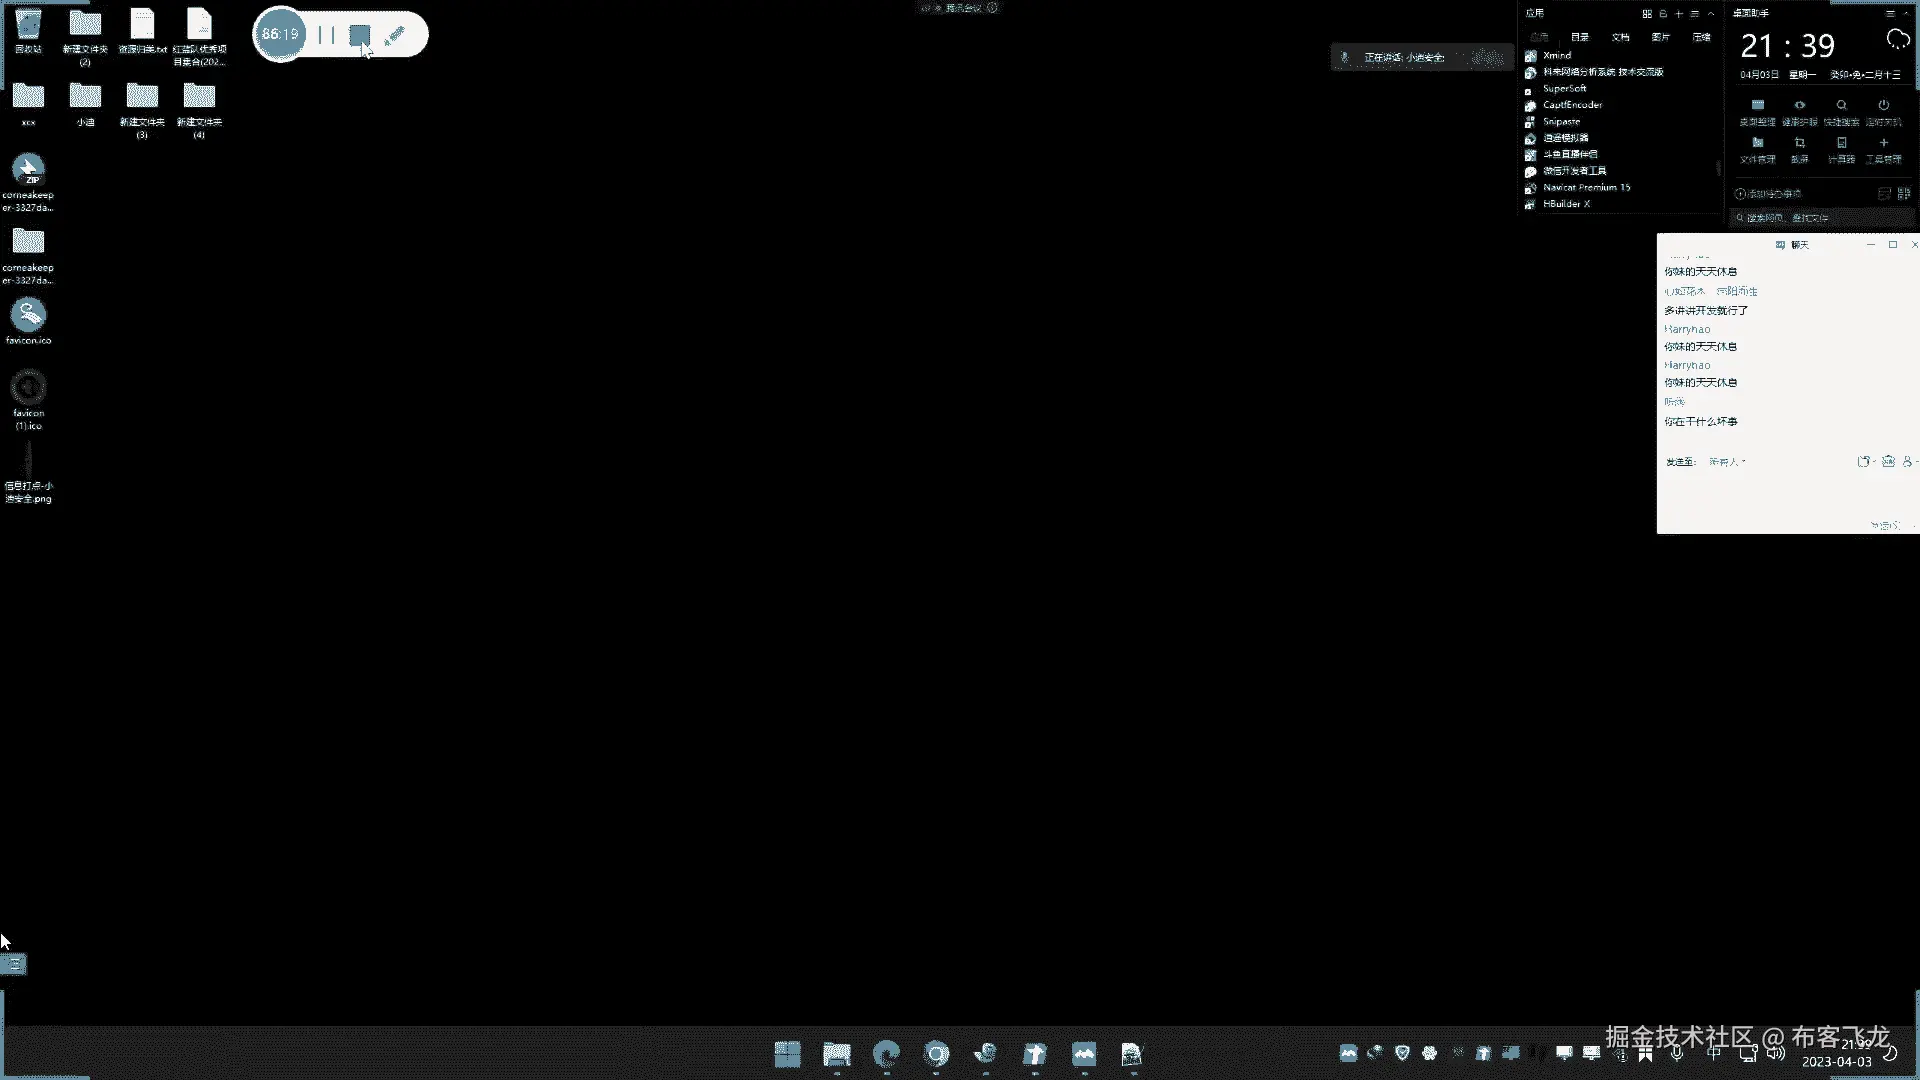Screen dimensions: 1920x1080
Task: Switch app panel to grid view
Action: pos(1646,14)
